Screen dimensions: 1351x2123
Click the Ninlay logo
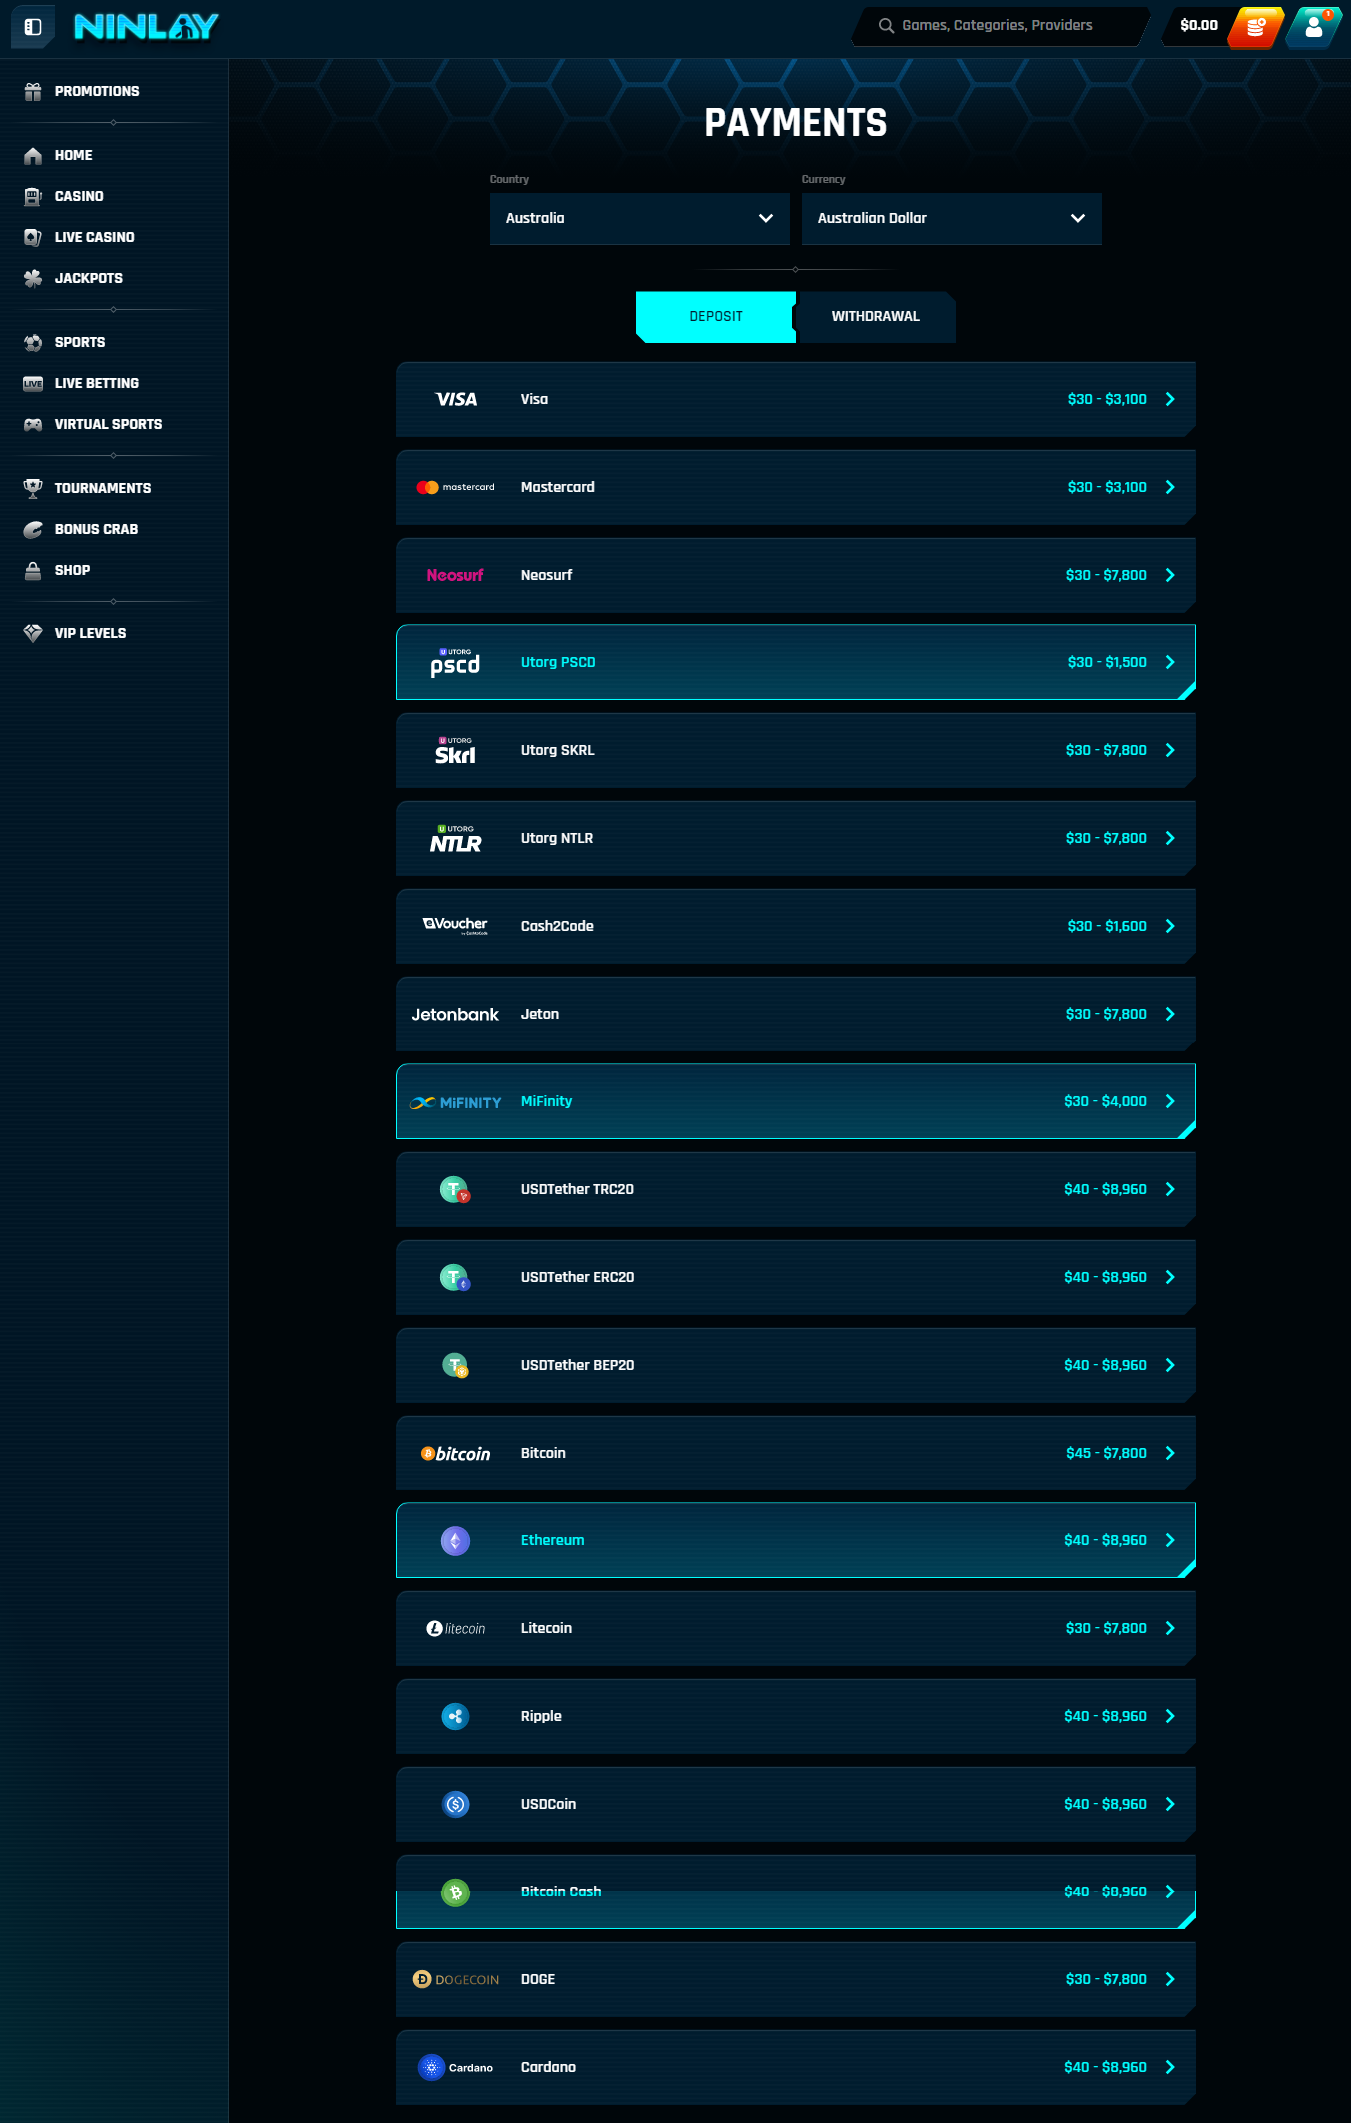pyautogui.click(x=146, y=27)
